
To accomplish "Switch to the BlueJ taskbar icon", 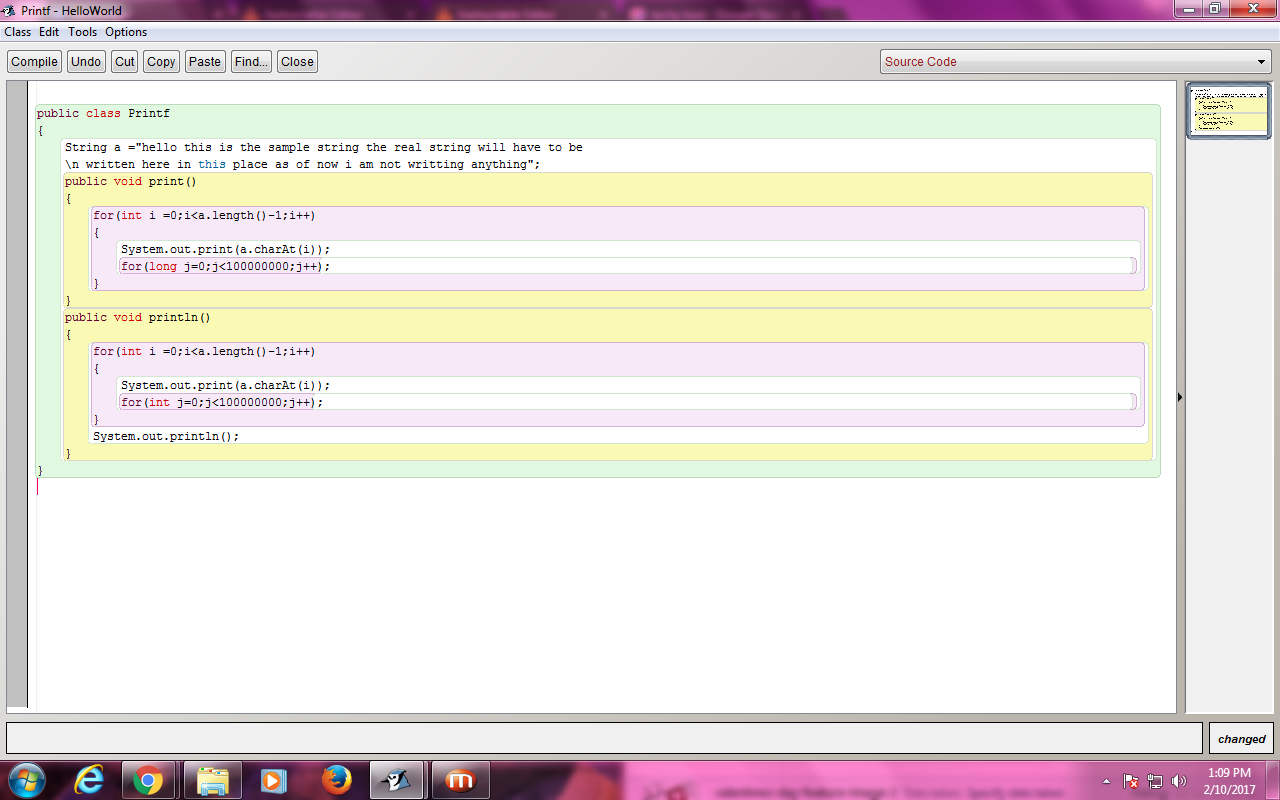I will [x=397, y=780].
